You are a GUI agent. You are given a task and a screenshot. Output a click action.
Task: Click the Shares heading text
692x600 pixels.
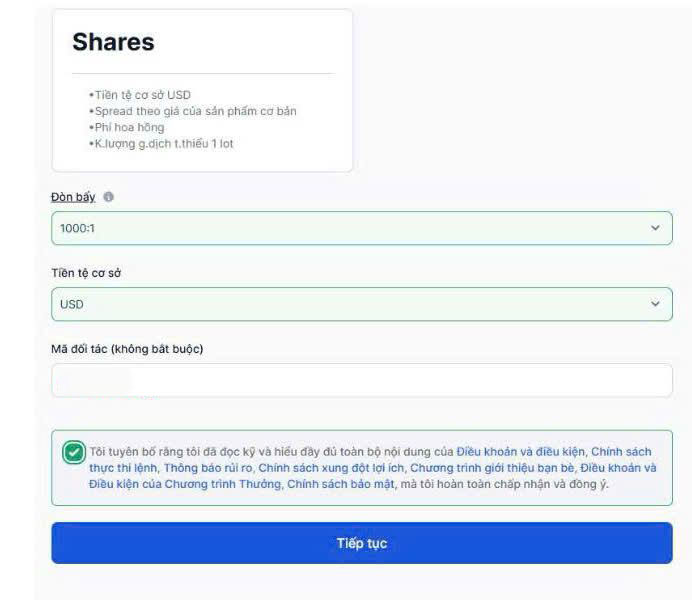pyautogui.click(x=113, y=42)
